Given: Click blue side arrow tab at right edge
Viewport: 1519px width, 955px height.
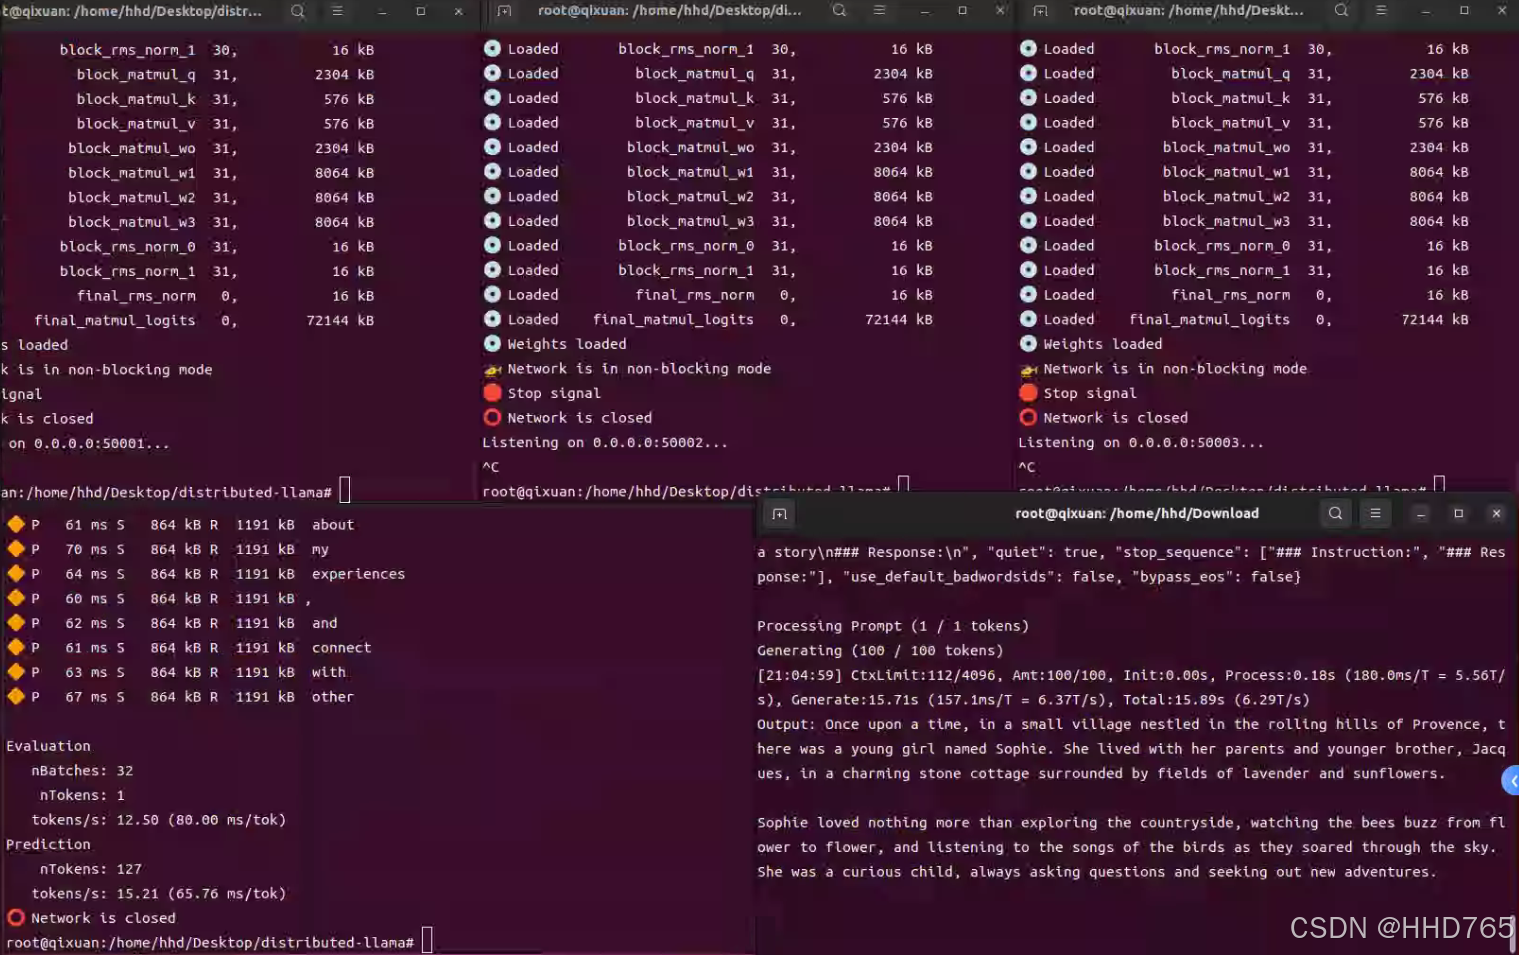Looking at the screenshot, I should click(1511, 781).
